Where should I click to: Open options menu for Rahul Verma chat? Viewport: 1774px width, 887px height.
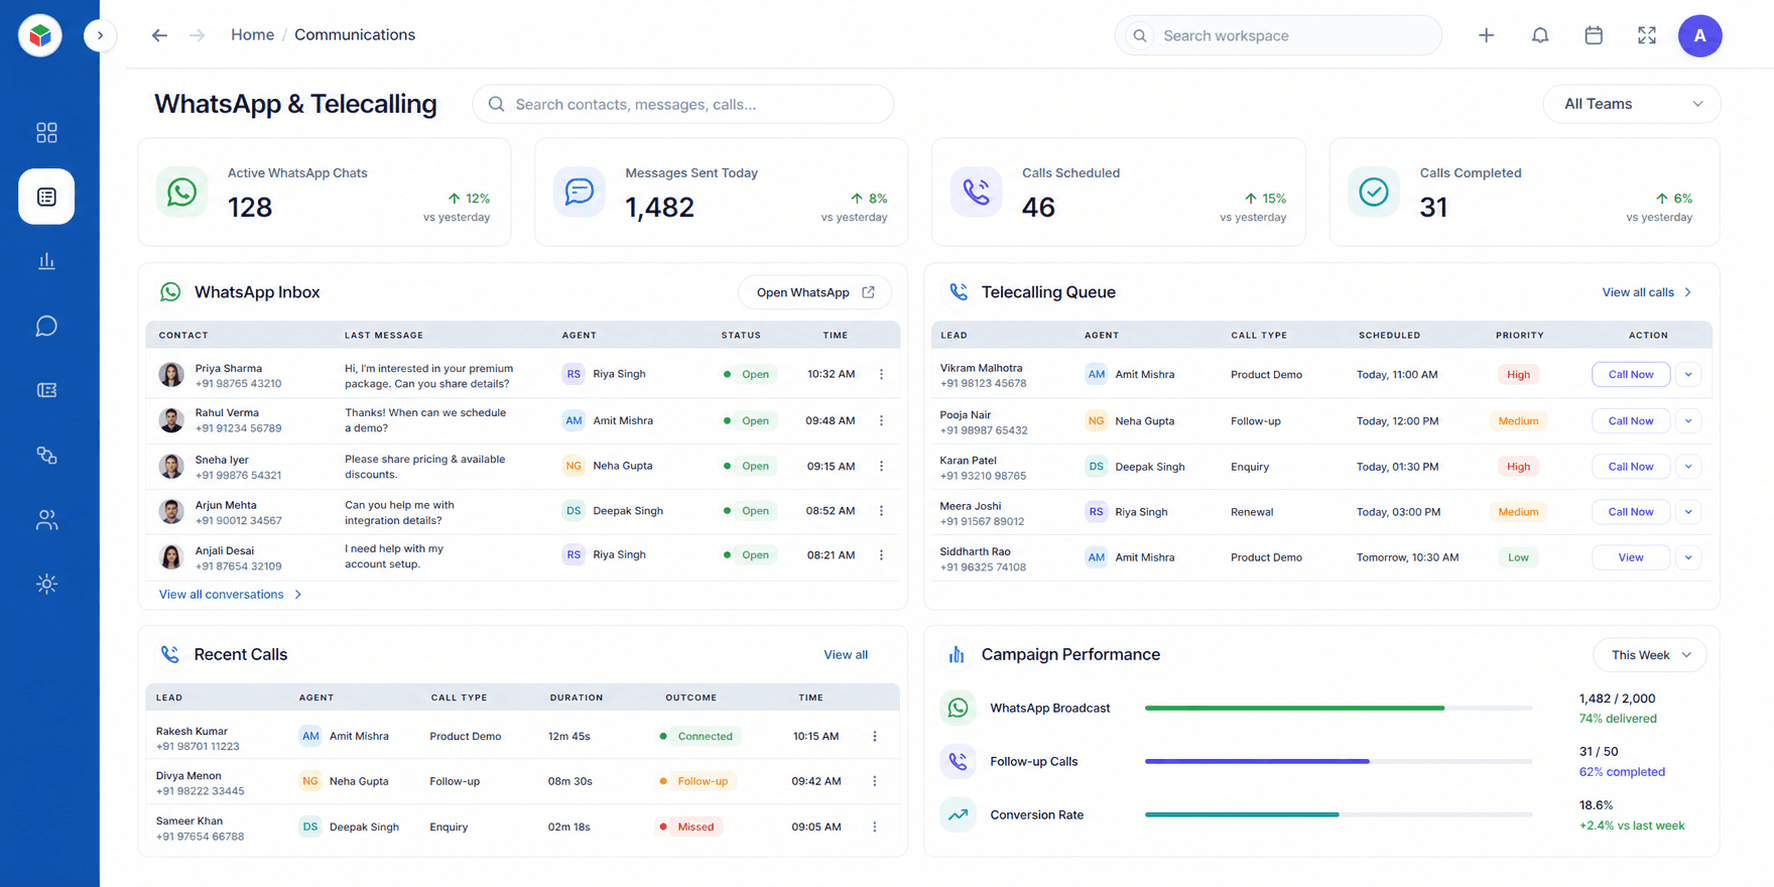pyautogui.click(x=881, y=421)
